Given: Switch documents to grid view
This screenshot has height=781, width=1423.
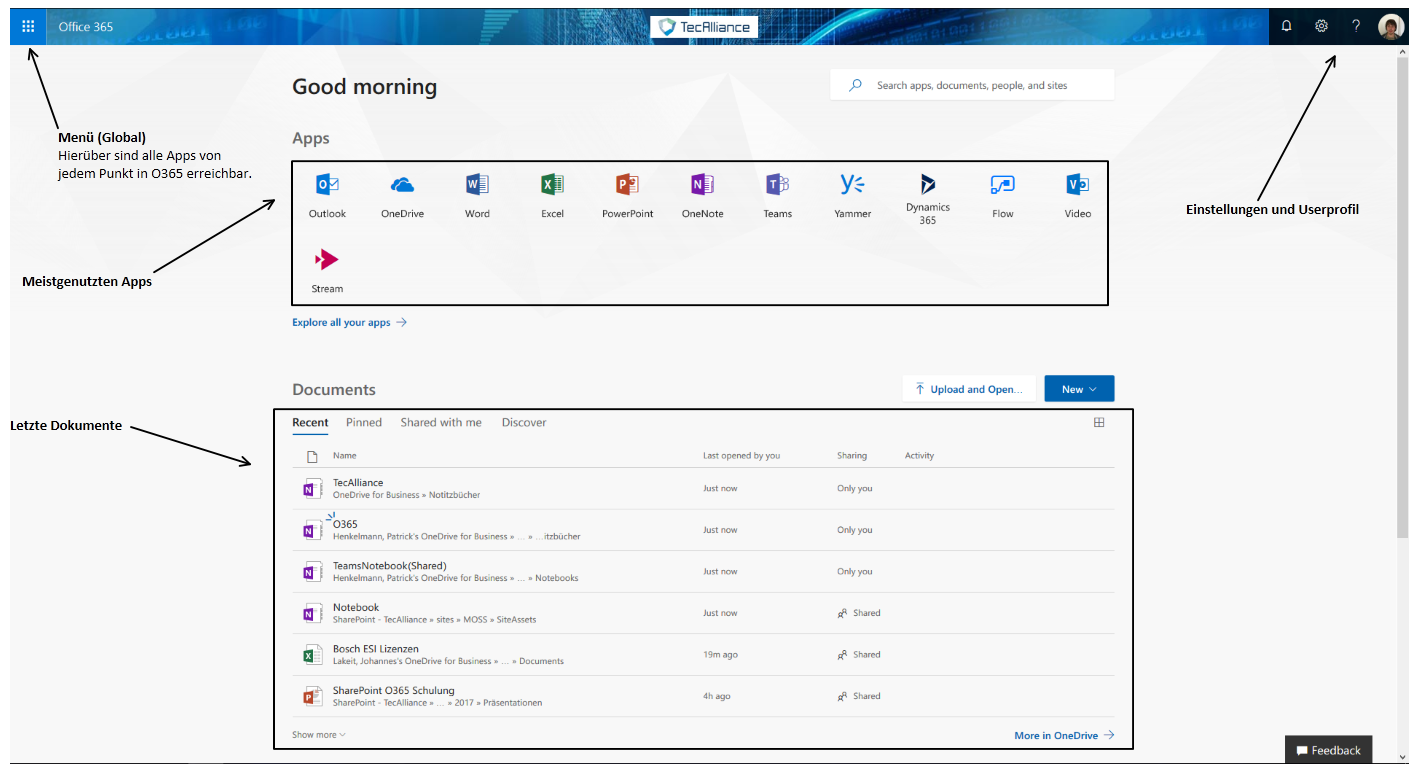Looking at the screenshot, I should tap(1099, 422).
